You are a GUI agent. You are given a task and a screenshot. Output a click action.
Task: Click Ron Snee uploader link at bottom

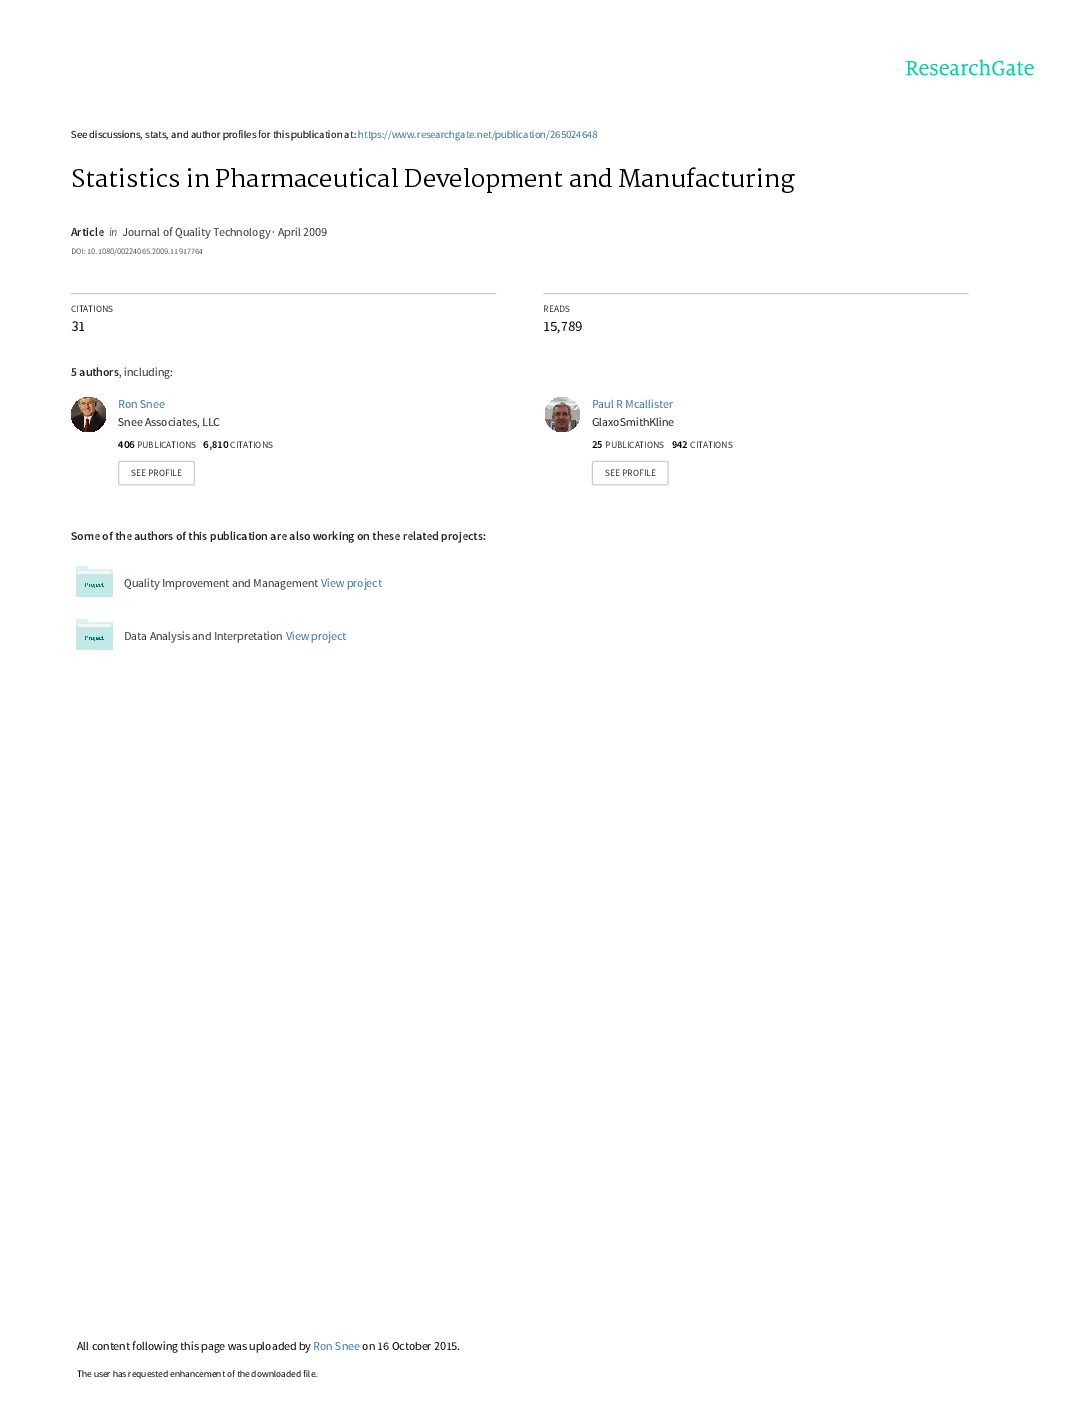click(x=336, y=1346)
